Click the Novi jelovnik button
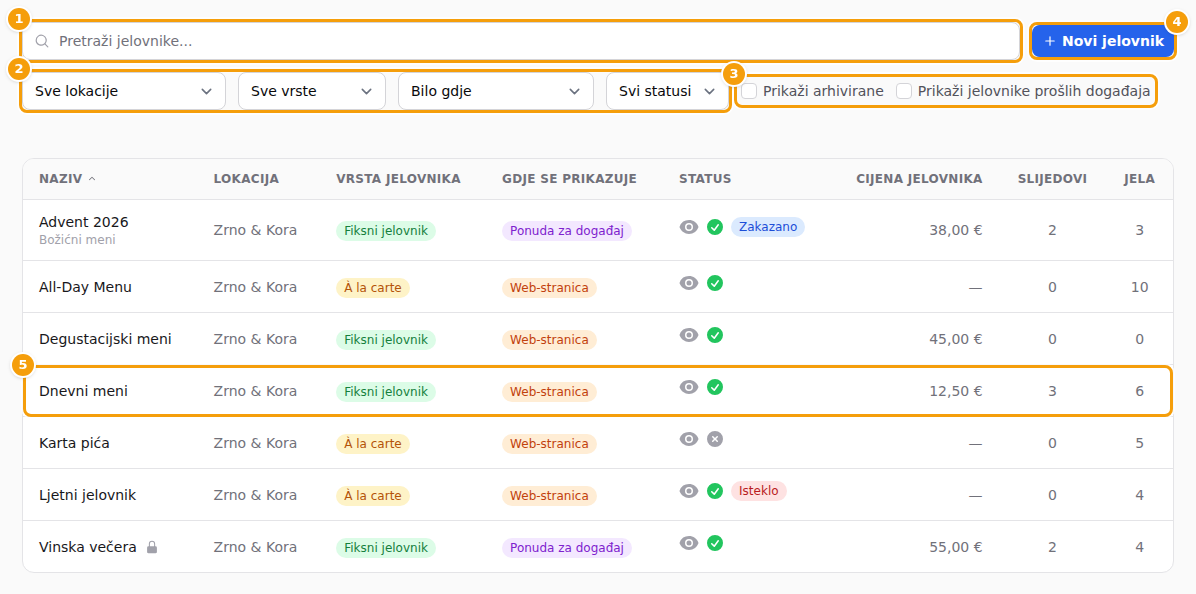 click(1103, 41)
